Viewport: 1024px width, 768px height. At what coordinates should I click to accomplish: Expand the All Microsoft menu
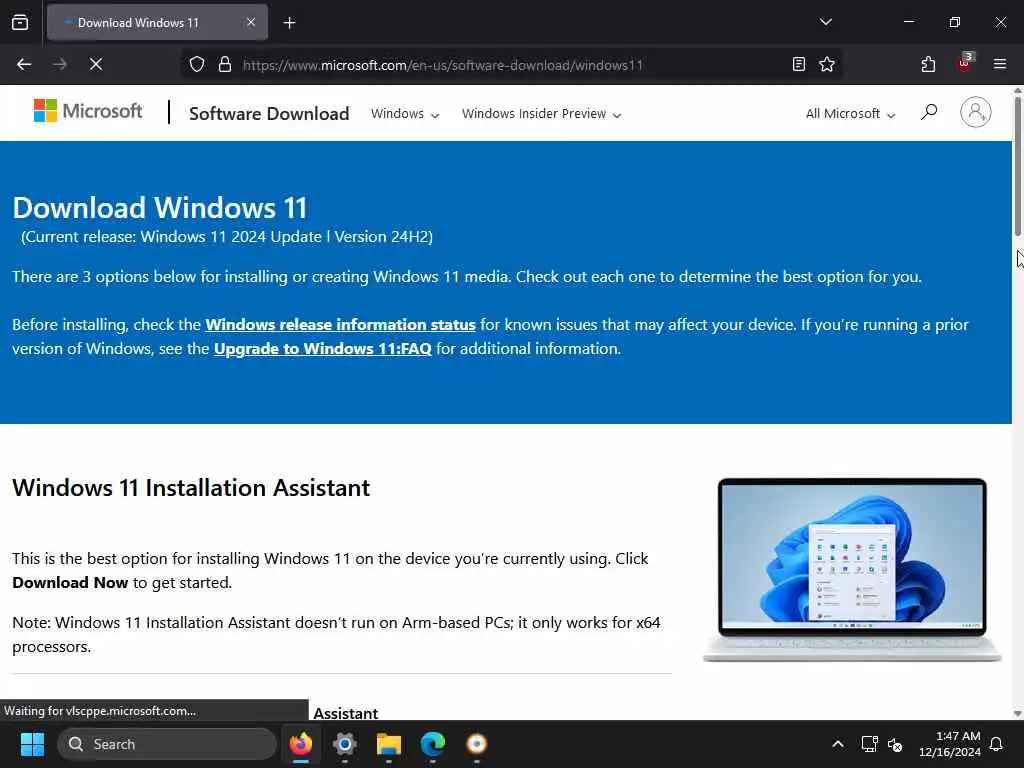pos(850,114)
